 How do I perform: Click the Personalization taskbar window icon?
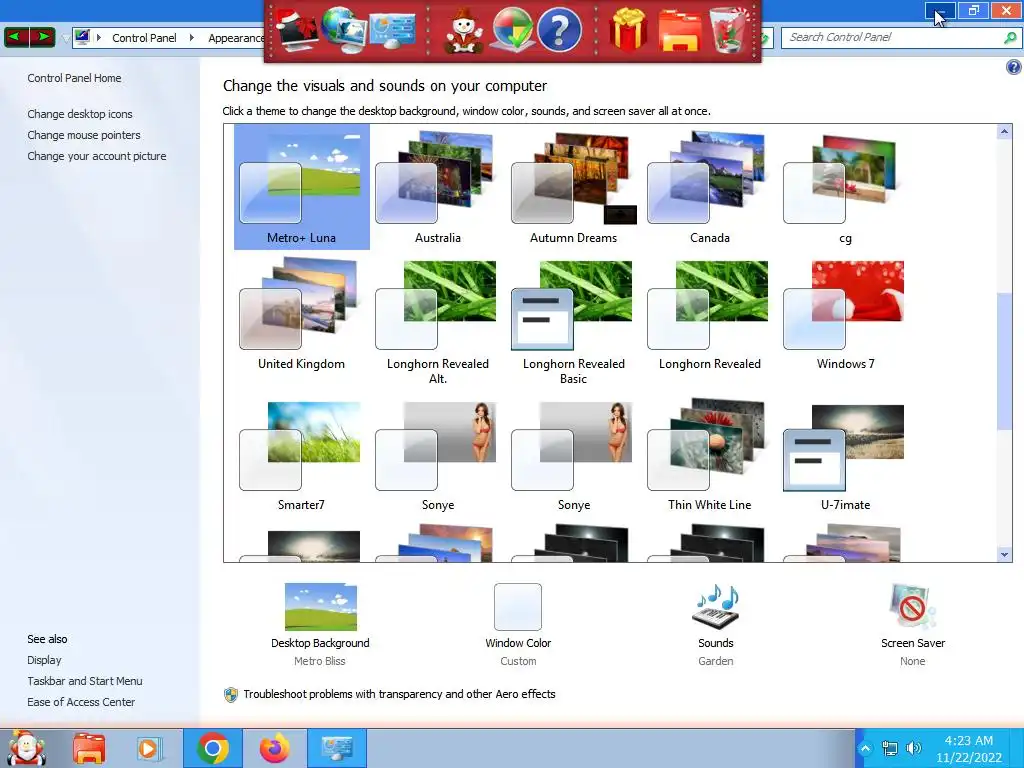click(337, 748)
